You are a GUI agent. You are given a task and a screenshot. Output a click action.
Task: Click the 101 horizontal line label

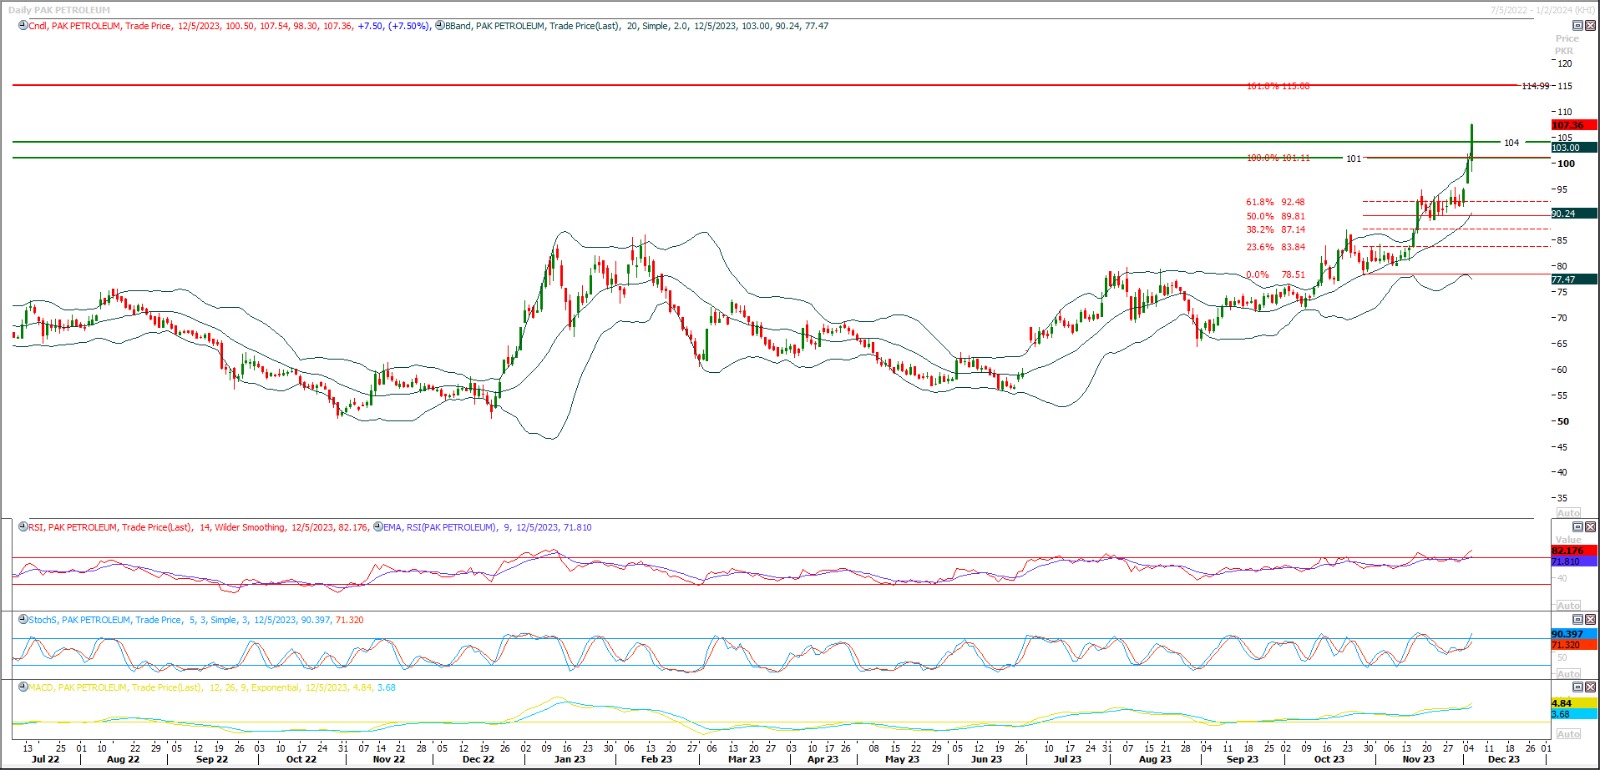coord(1353,158)
